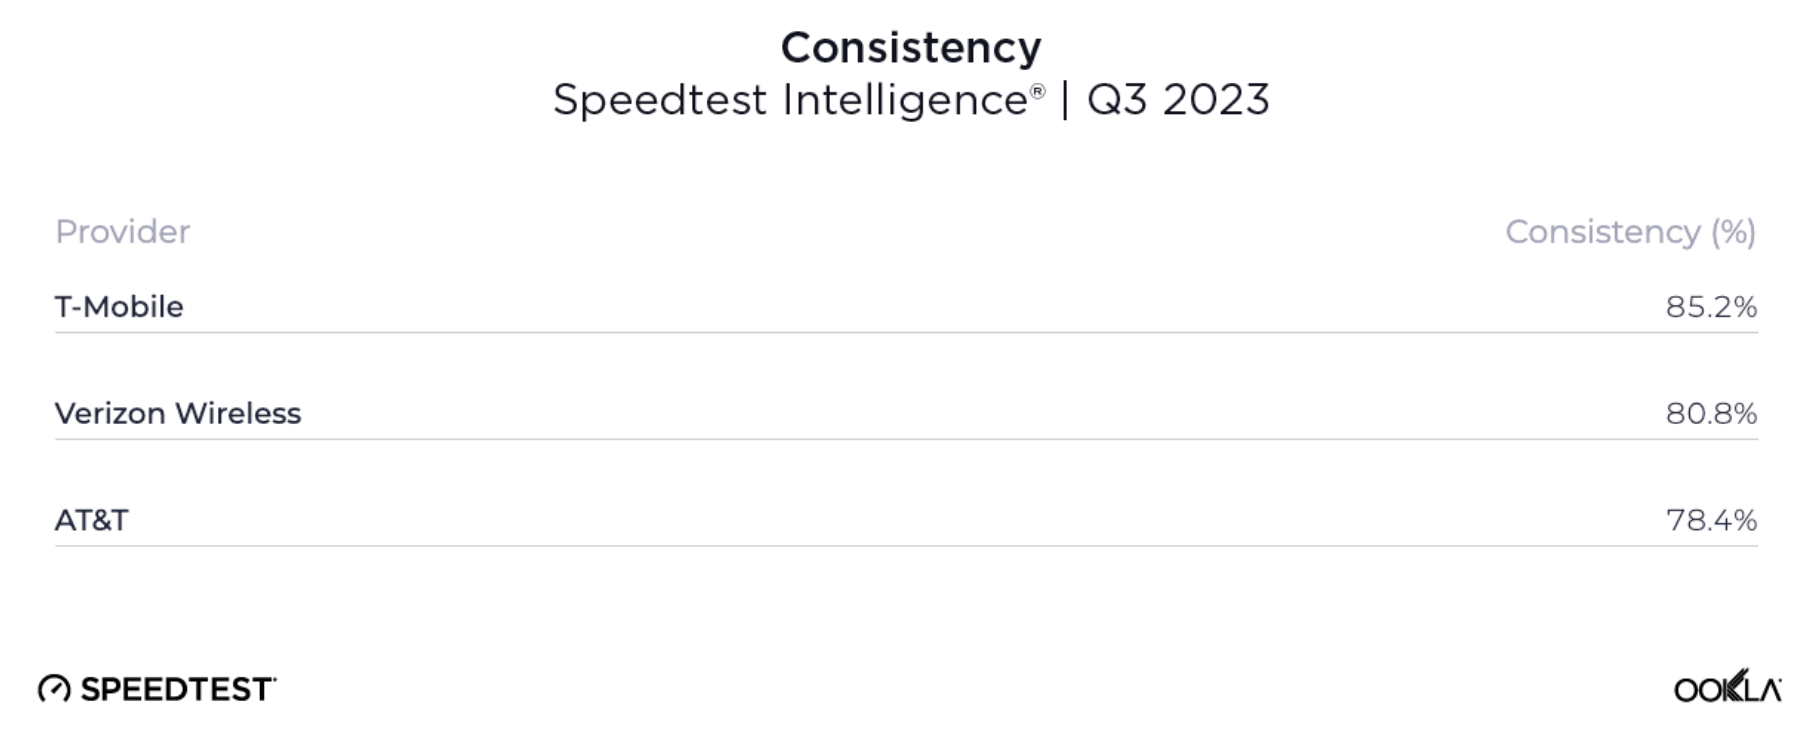1804x738 pixels.
Task: Select the Verizon Wireless provider label
Action: coord(178,413)
